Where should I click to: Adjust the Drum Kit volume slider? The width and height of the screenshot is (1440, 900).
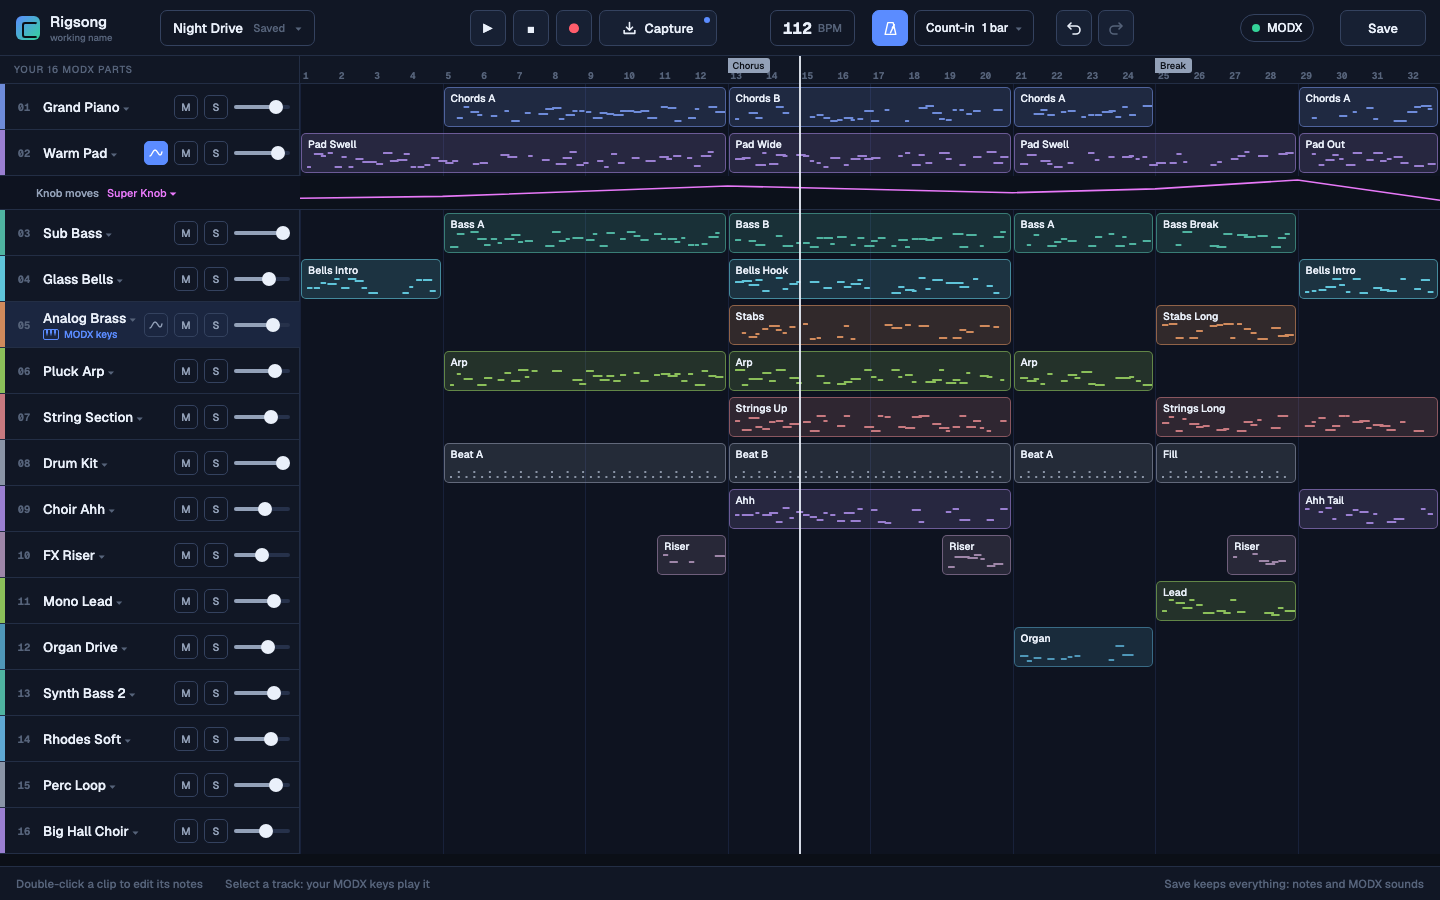point(262,463)
